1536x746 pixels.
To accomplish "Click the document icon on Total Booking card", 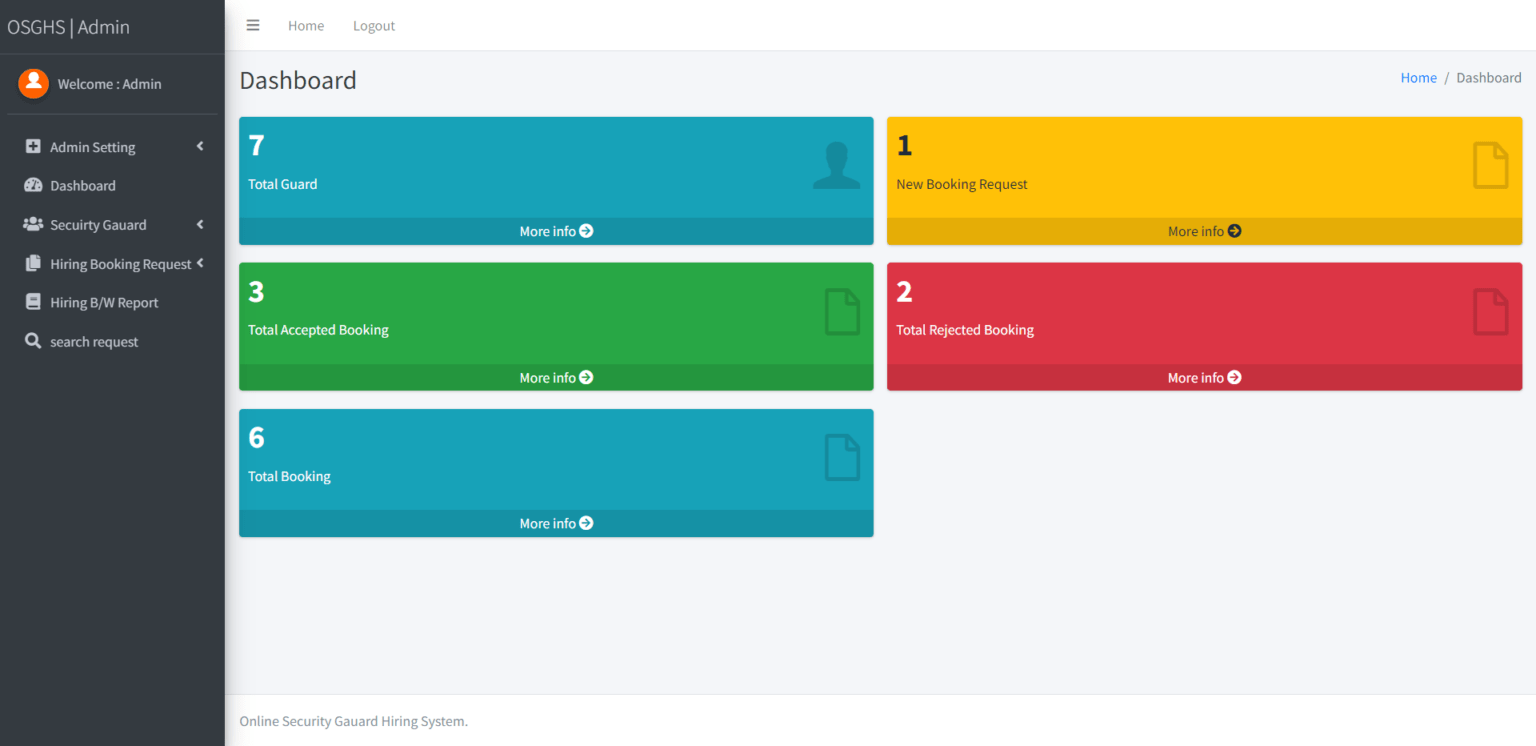I will click(842, 458).
